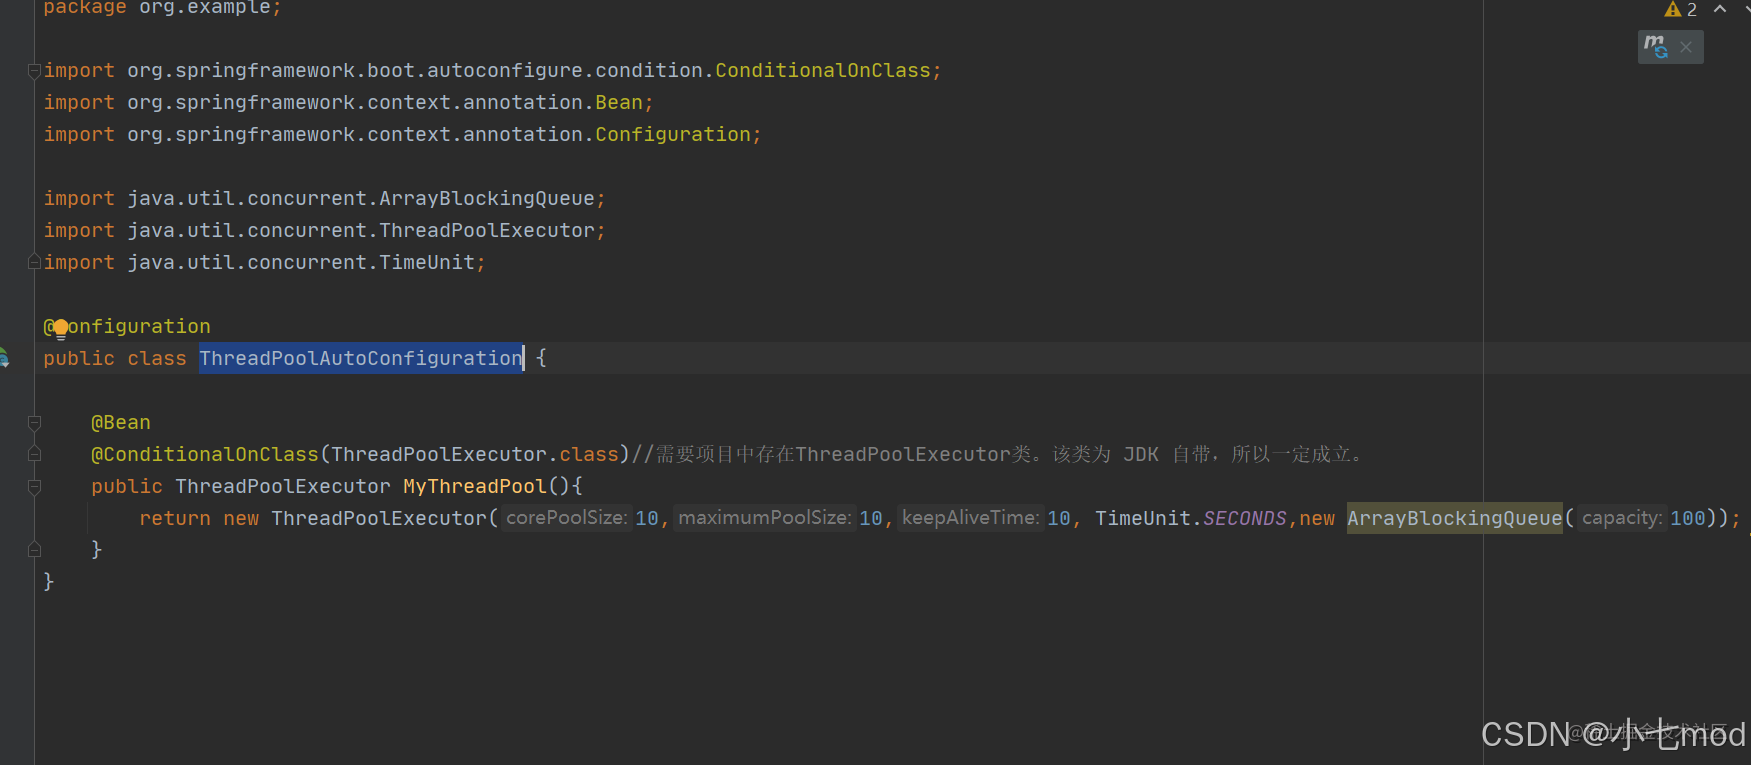Click the return keyword

175,519
